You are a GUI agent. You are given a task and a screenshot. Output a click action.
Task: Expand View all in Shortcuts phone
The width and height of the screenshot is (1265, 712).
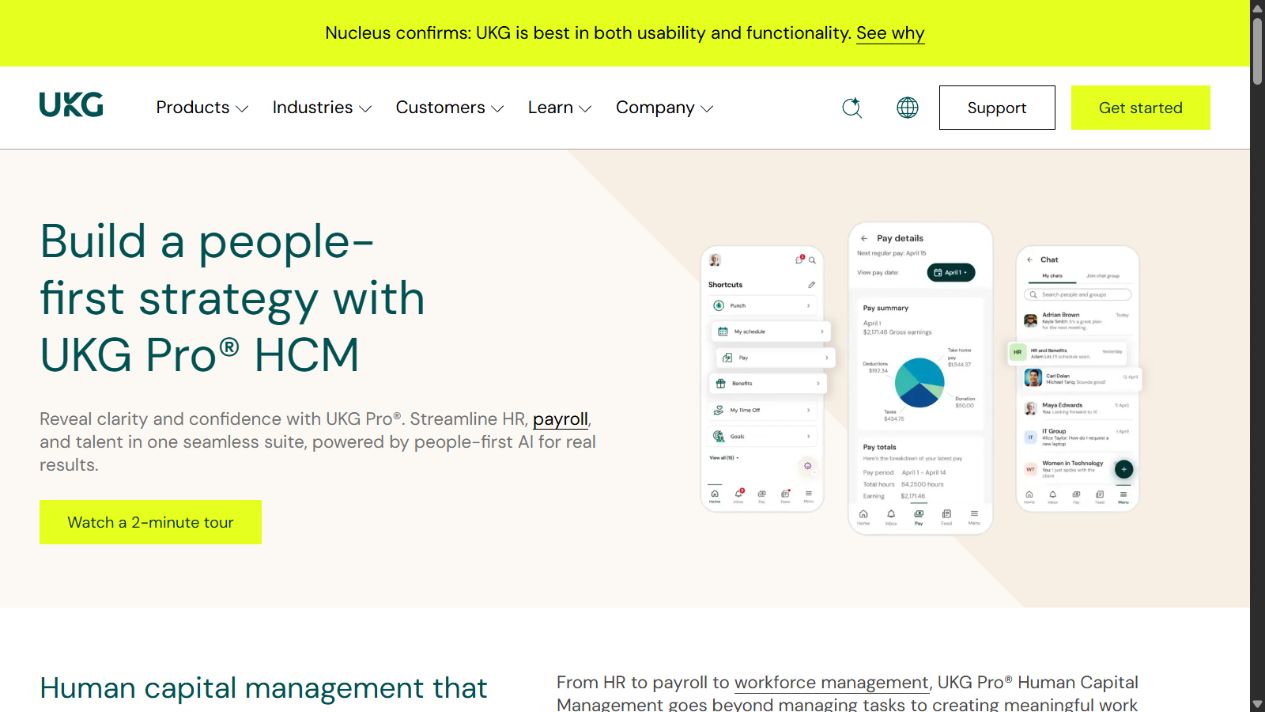(x=724, y=457)
